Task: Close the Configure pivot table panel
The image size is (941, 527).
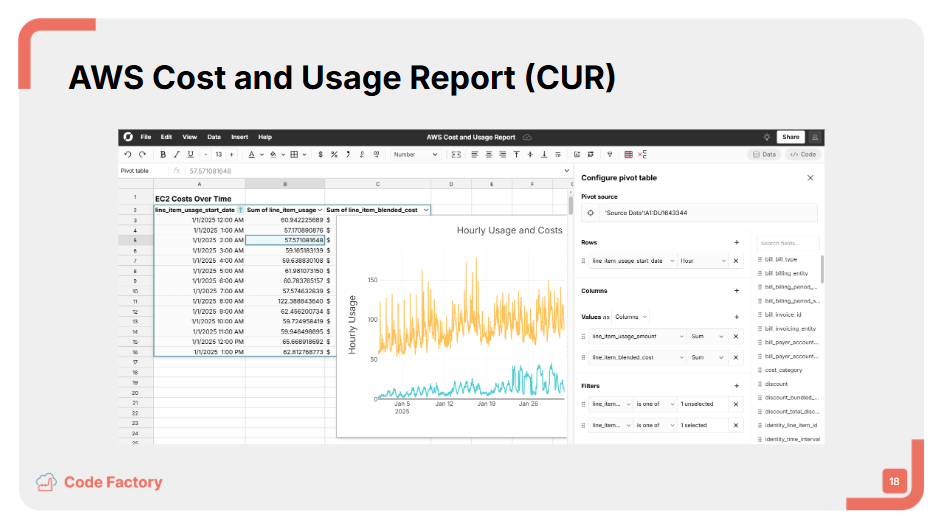Action: [x=810, y=178]
